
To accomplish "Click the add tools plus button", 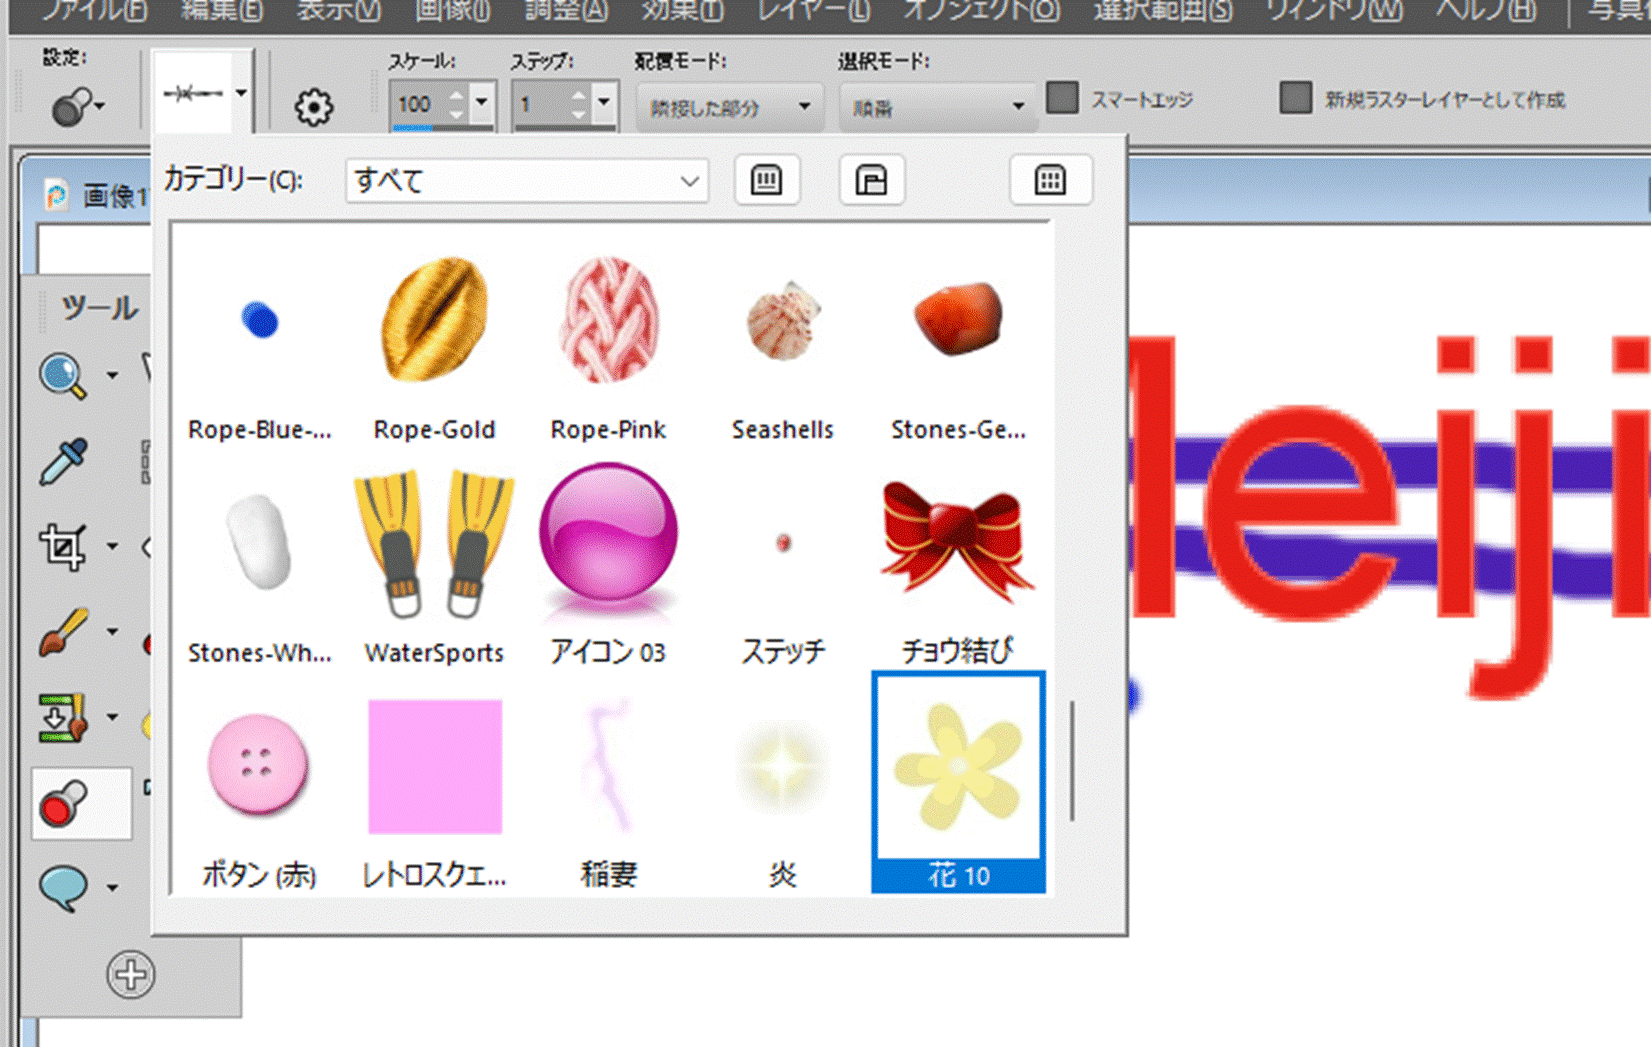I will click(x=131, y=974).
